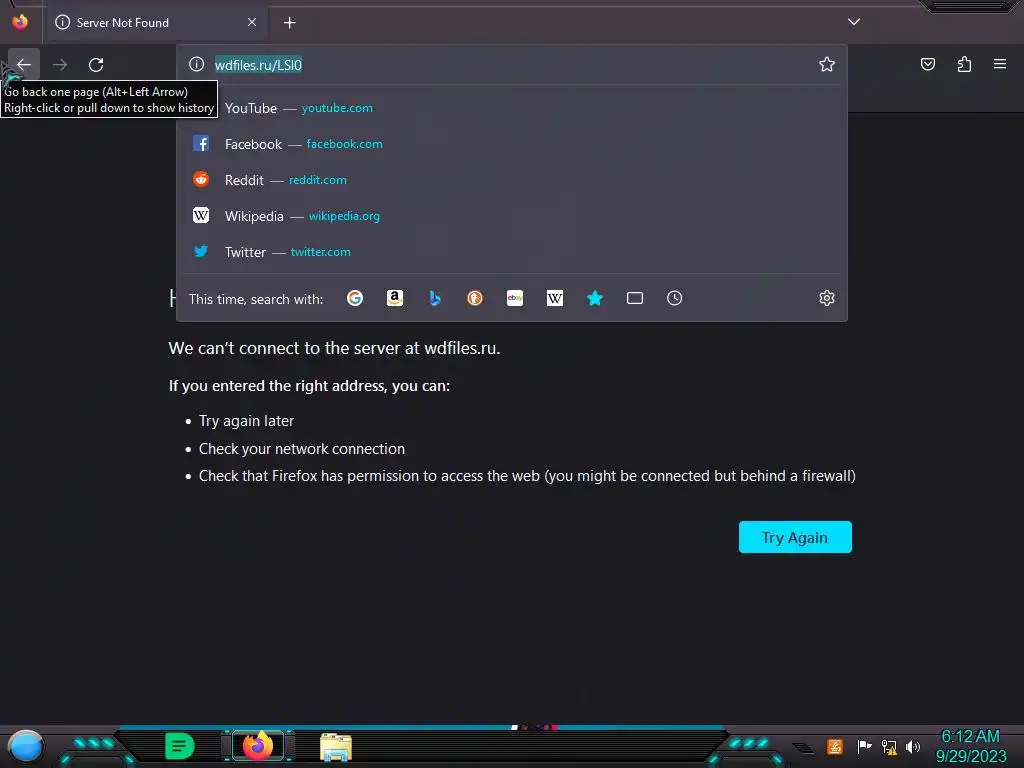Click the 'Try again later' bullet
The height and width of the screenshot is (768, 1024).
(246, 421)
